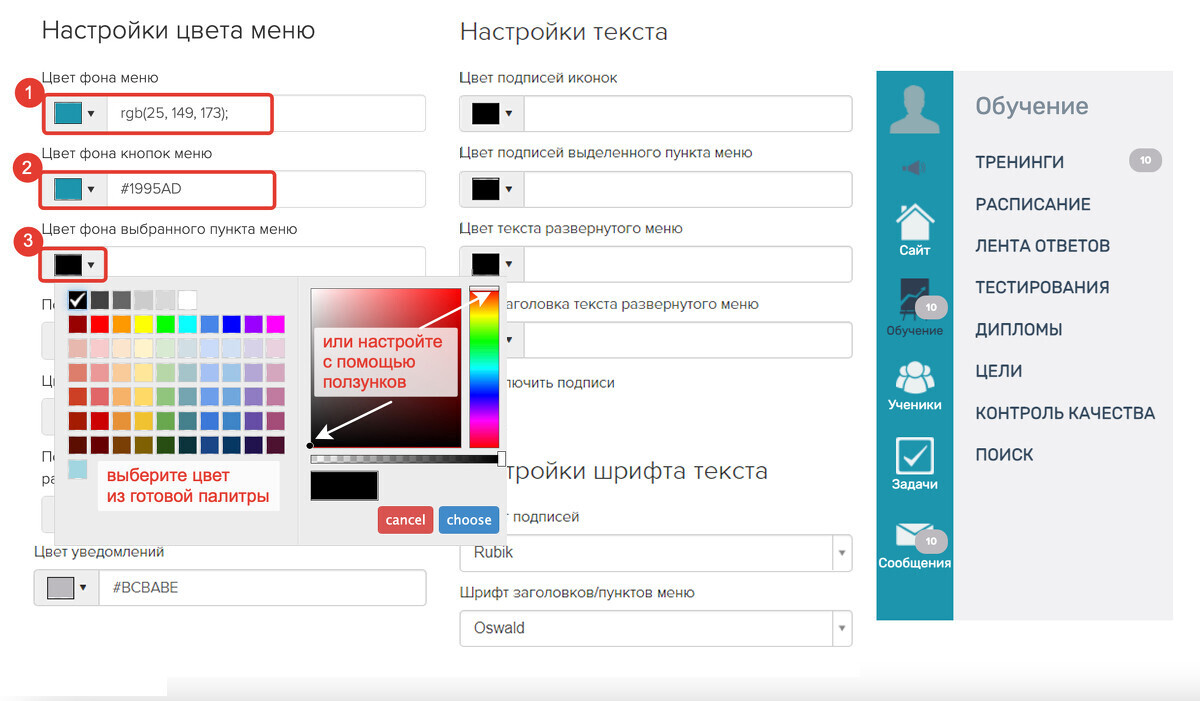Open ЛЕНТА ОТВЕТОВ menu item
The width and height of the screenshot is (1200, 701).
click(x=1043, y=246)
